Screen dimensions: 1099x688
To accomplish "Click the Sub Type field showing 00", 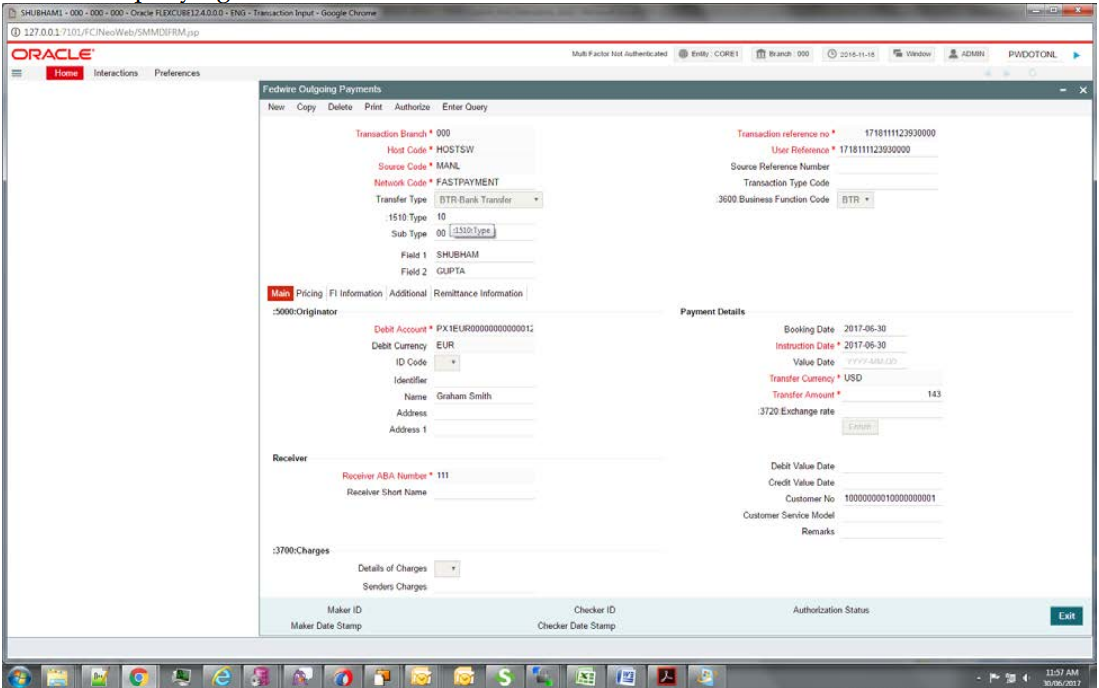I will [x=484, y=233].
